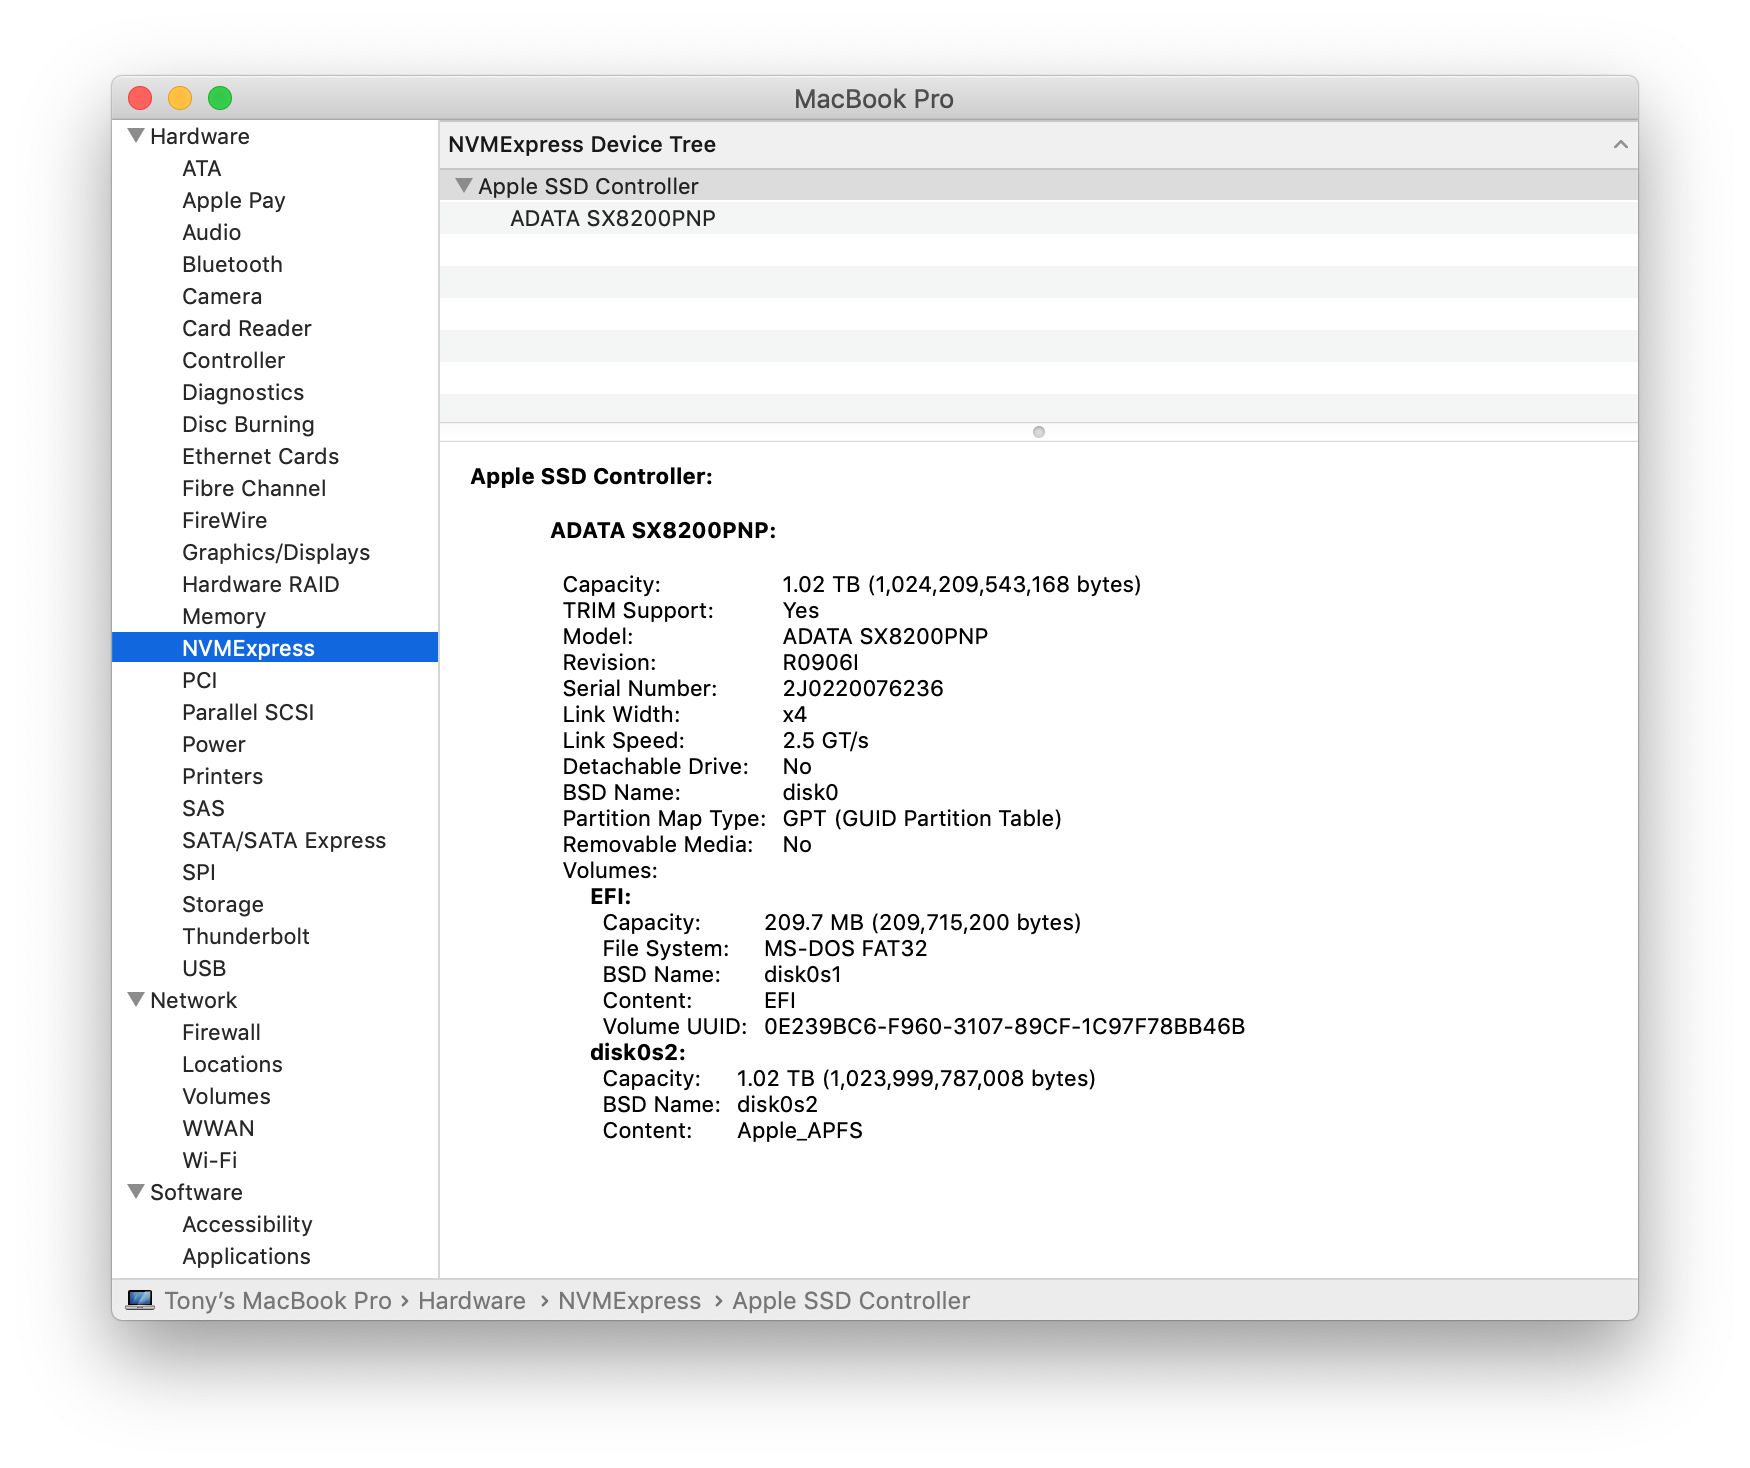
Task: Select Controller in the sidebar
Action: [233, 360]
